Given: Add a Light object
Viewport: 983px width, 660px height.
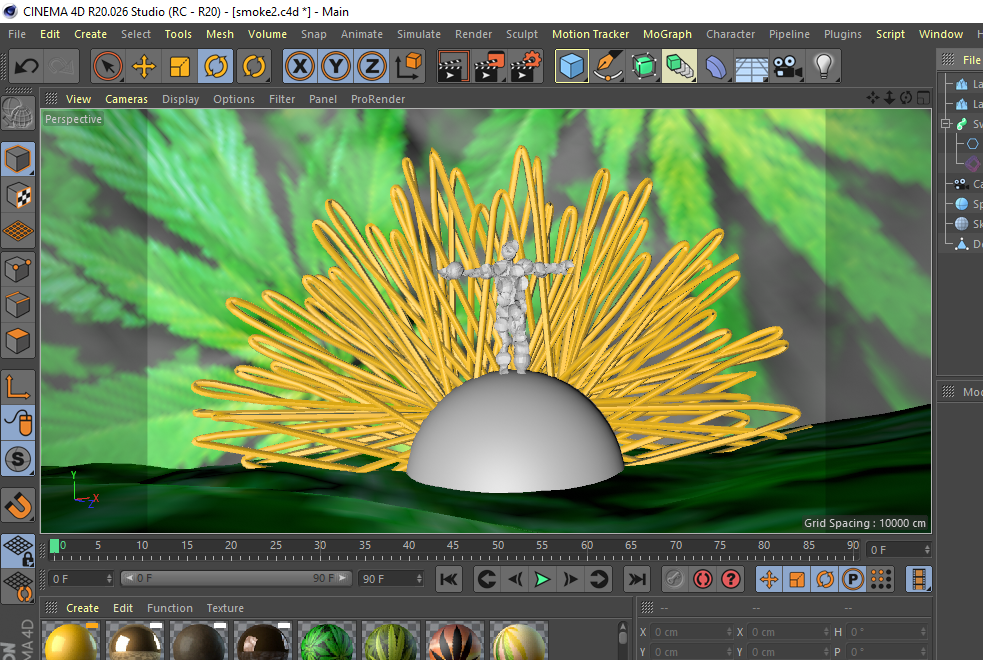Looking at the screenshot, I should tap(824, 66).
